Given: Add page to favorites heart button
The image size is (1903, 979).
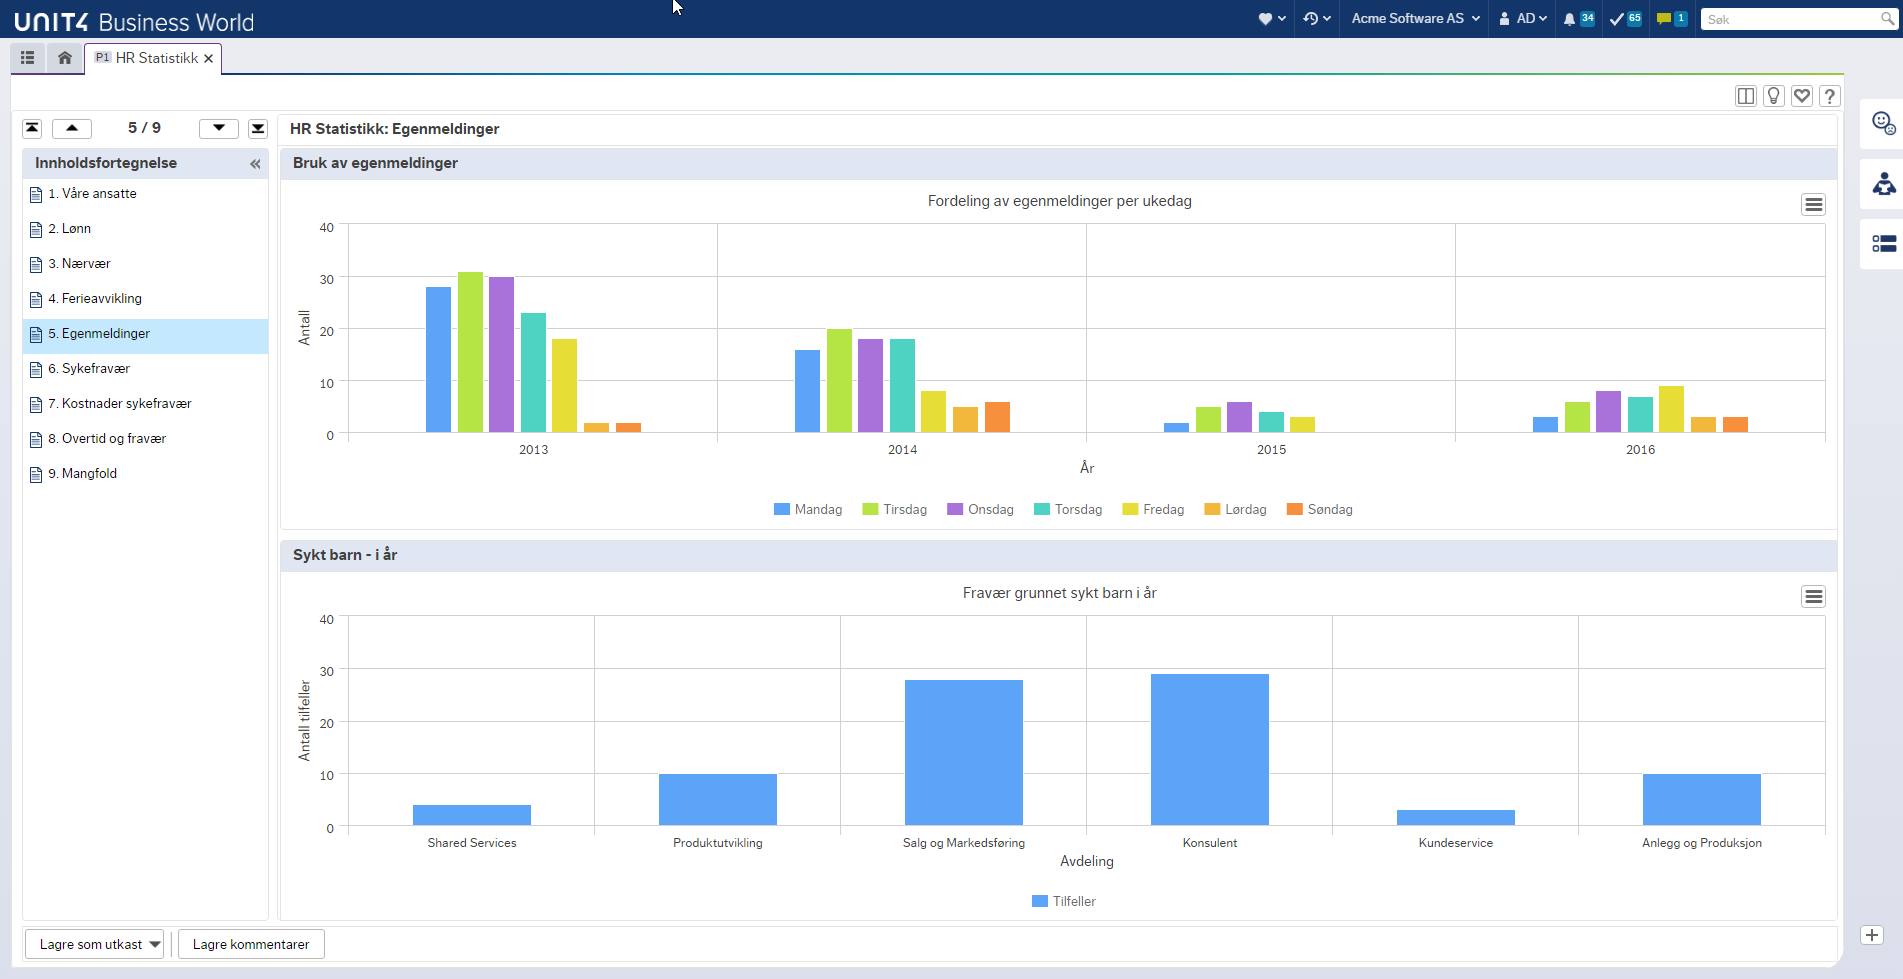Looking at the screenshot, I should coord(1802,96).
